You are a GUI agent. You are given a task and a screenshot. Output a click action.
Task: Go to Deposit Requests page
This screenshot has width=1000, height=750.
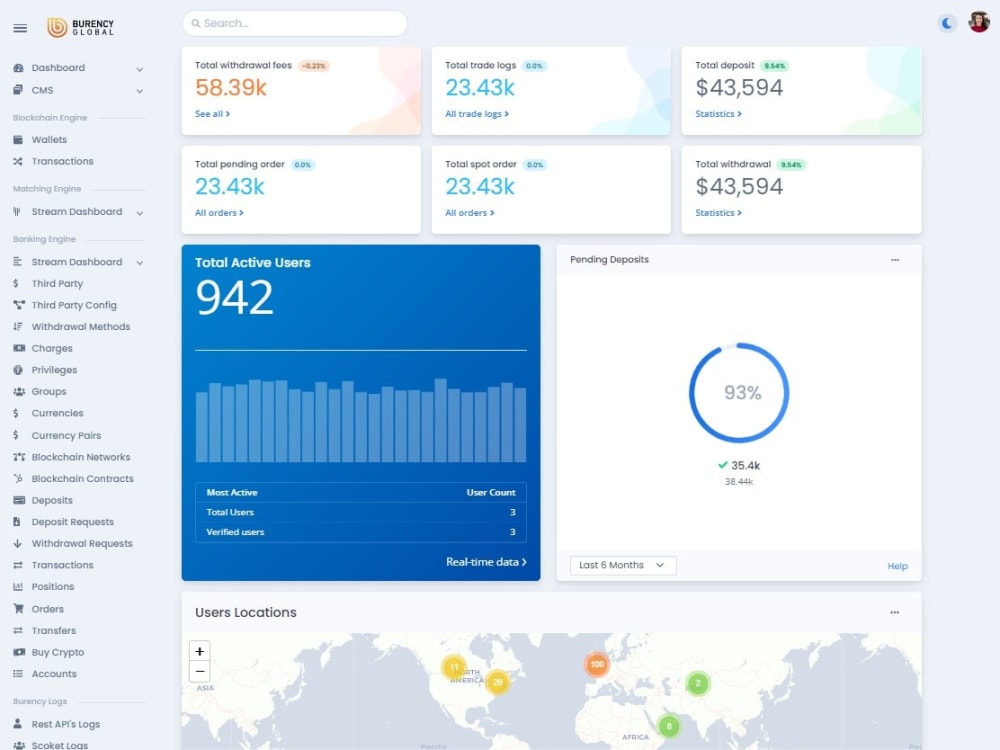coord(73,522)
